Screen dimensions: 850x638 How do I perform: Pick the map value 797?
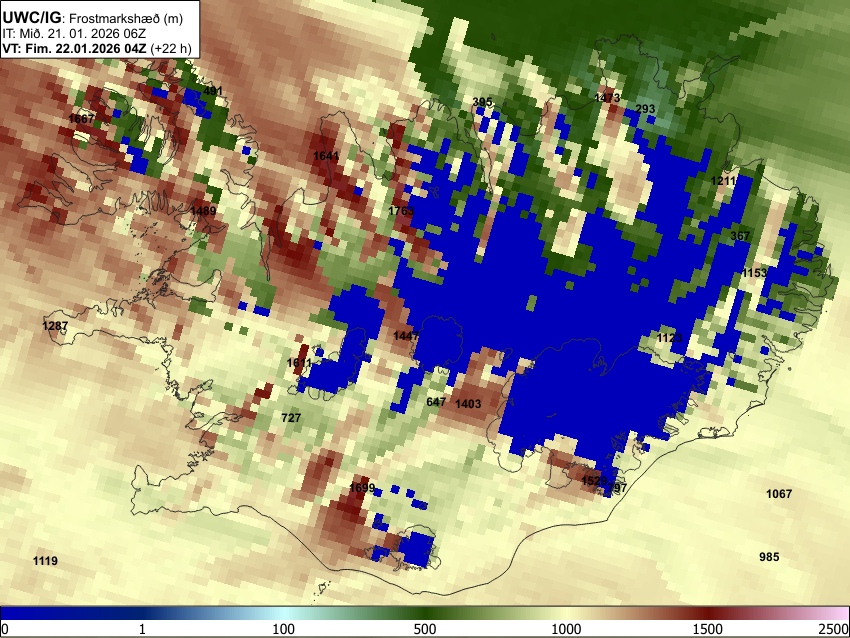pos(617,488)
